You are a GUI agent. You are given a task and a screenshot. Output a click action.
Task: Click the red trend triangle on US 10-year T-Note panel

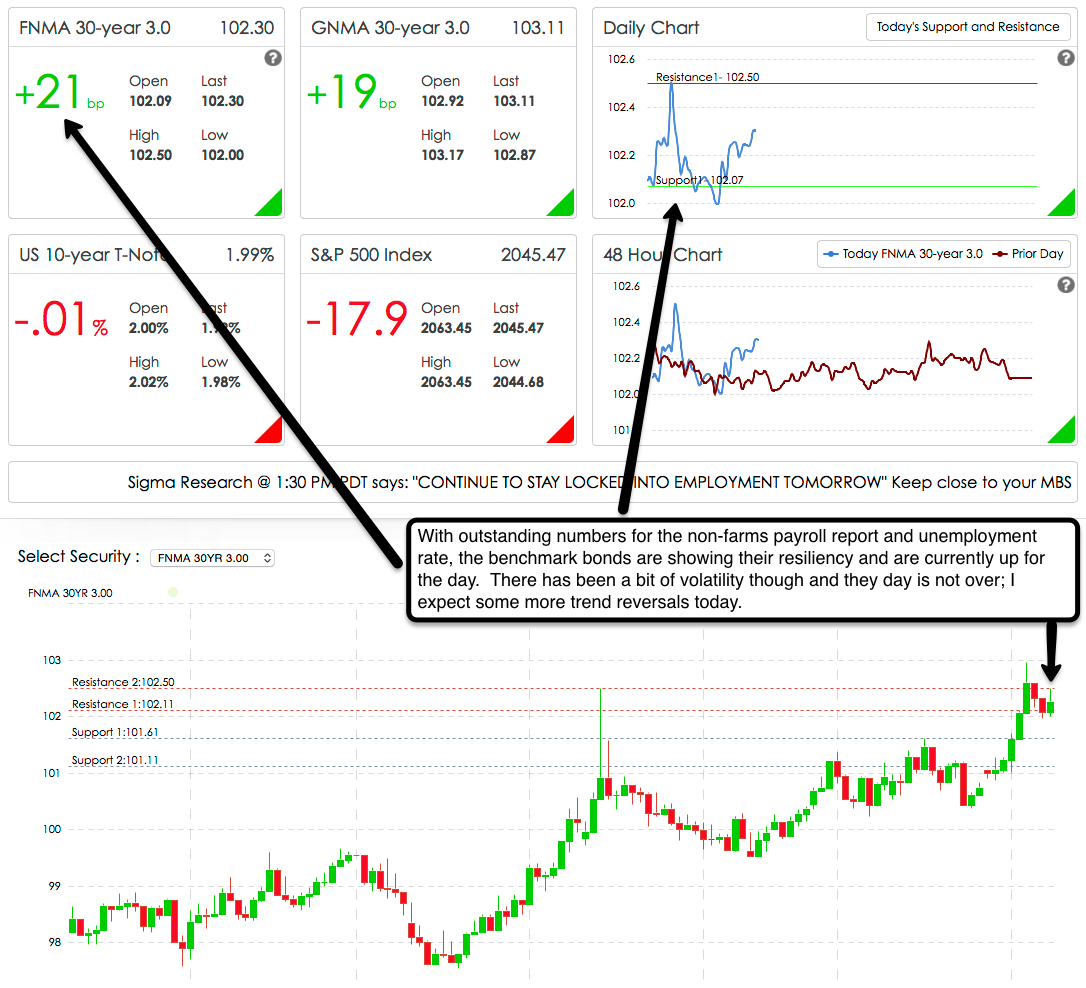click(269, 430)
